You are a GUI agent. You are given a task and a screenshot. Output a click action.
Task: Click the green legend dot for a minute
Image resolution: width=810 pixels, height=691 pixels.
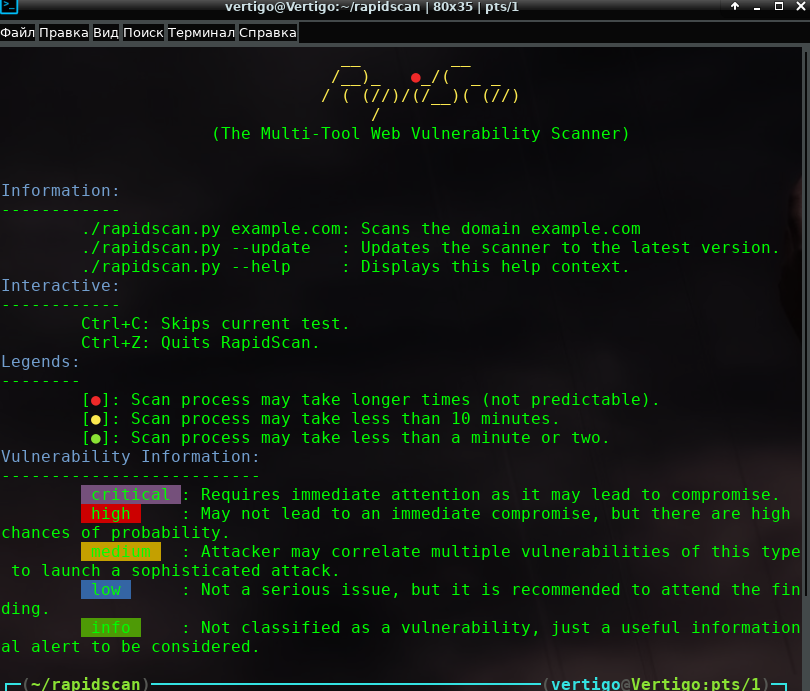click(x=96, y=438)
